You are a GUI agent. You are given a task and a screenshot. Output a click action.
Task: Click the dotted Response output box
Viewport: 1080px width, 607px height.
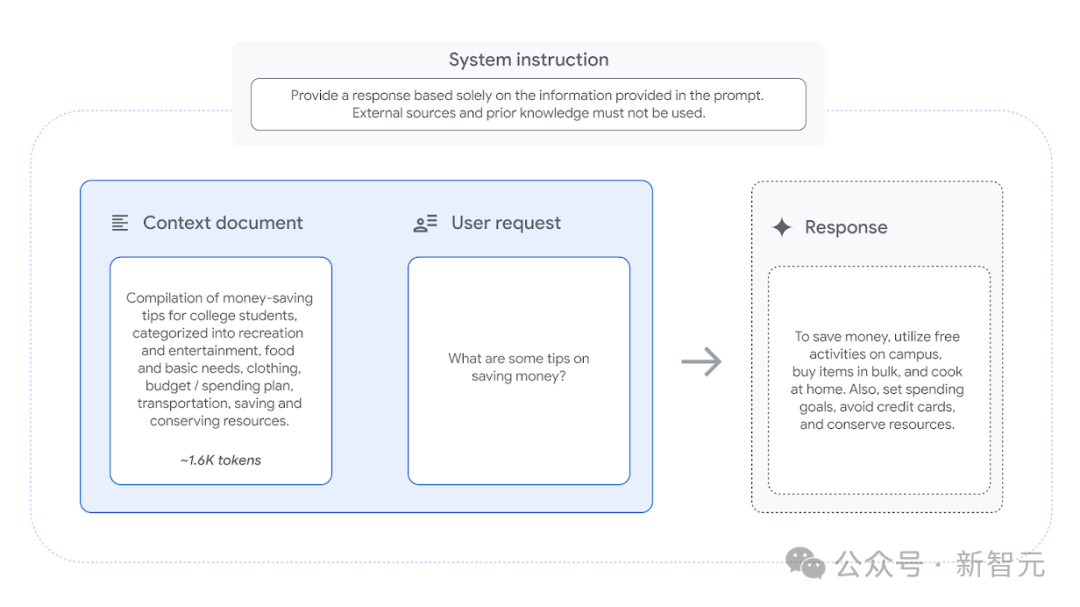click(879, 380)
